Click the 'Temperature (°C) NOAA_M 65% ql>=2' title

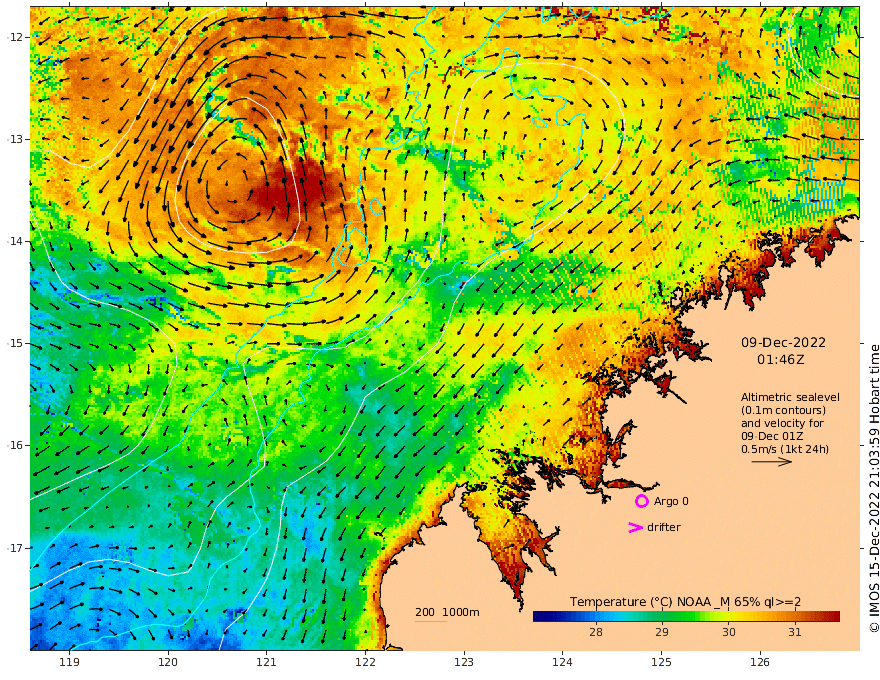(x=685, y=602)
